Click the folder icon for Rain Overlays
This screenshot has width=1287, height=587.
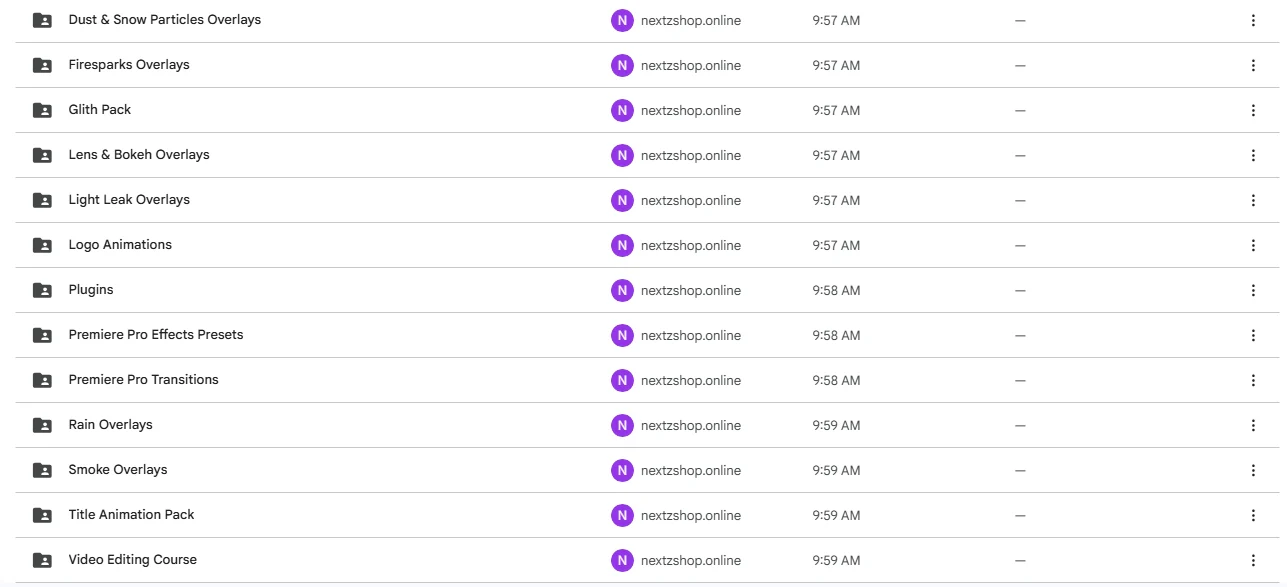[41, 425]
